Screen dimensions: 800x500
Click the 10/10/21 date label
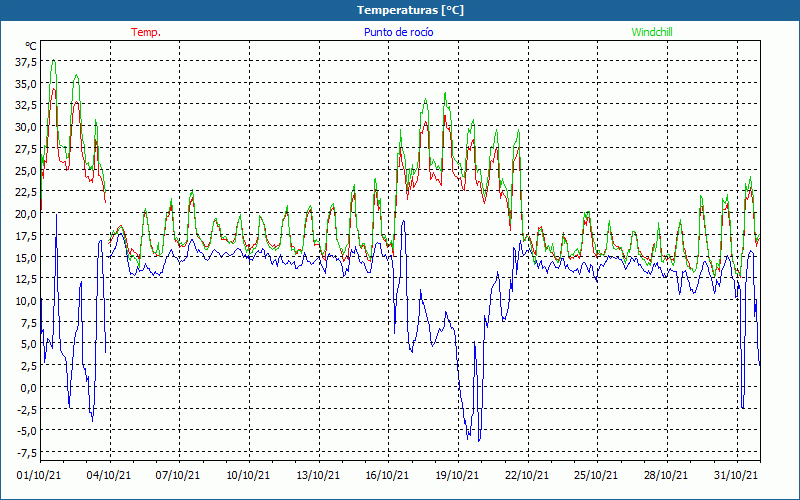pyautogui.click(x=248, y=475)
